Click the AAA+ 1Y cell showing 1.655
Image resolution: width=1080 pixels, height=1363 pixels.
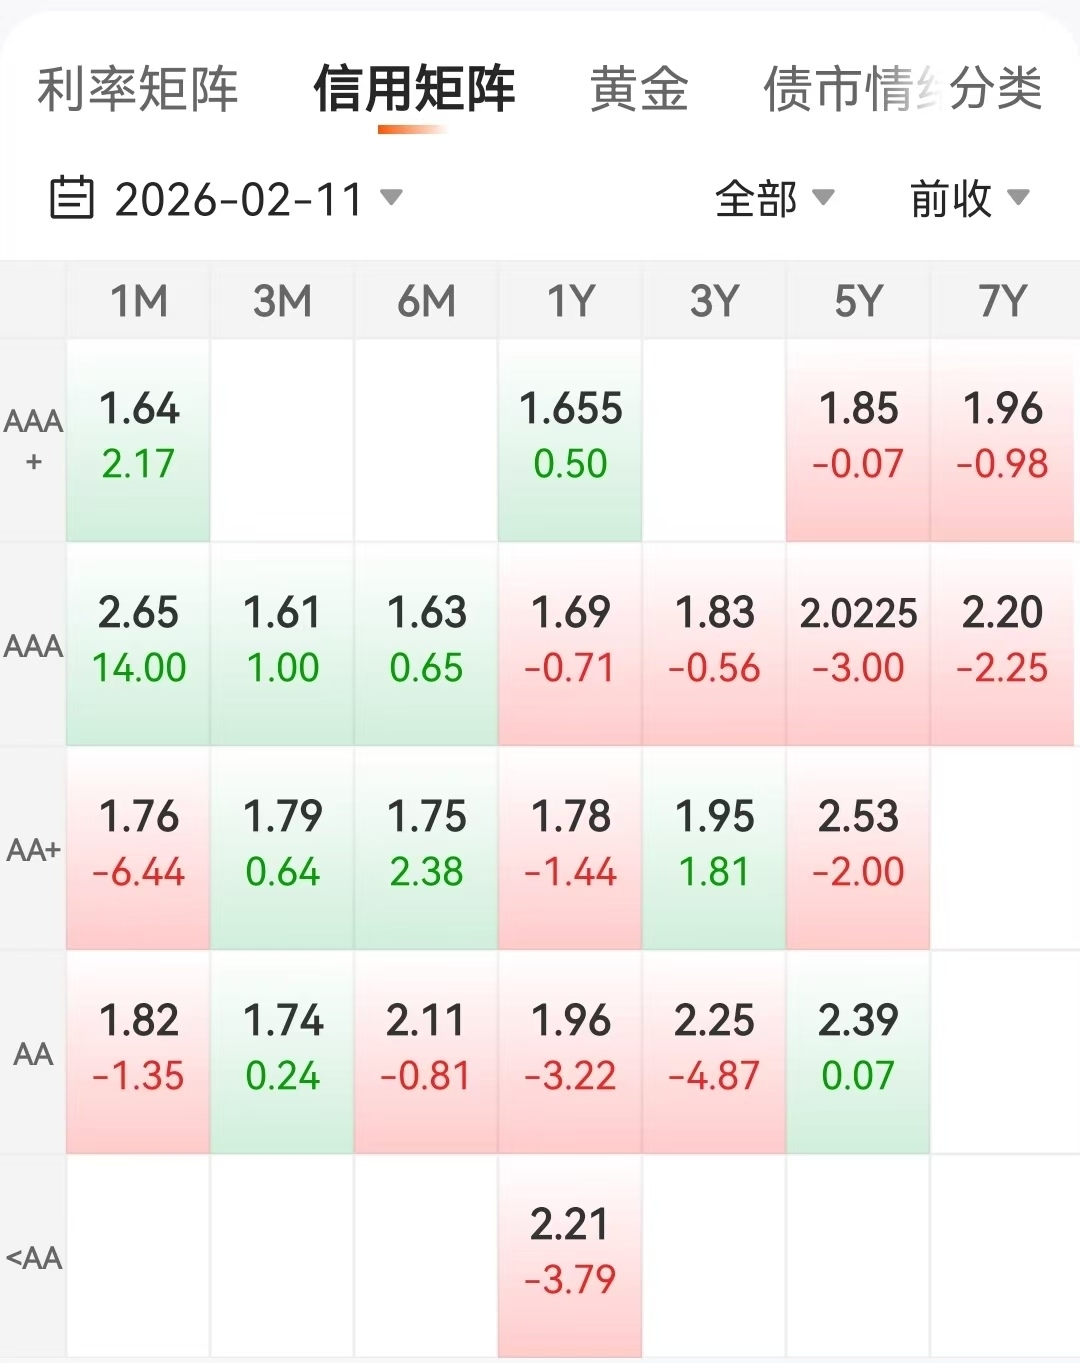570,436
